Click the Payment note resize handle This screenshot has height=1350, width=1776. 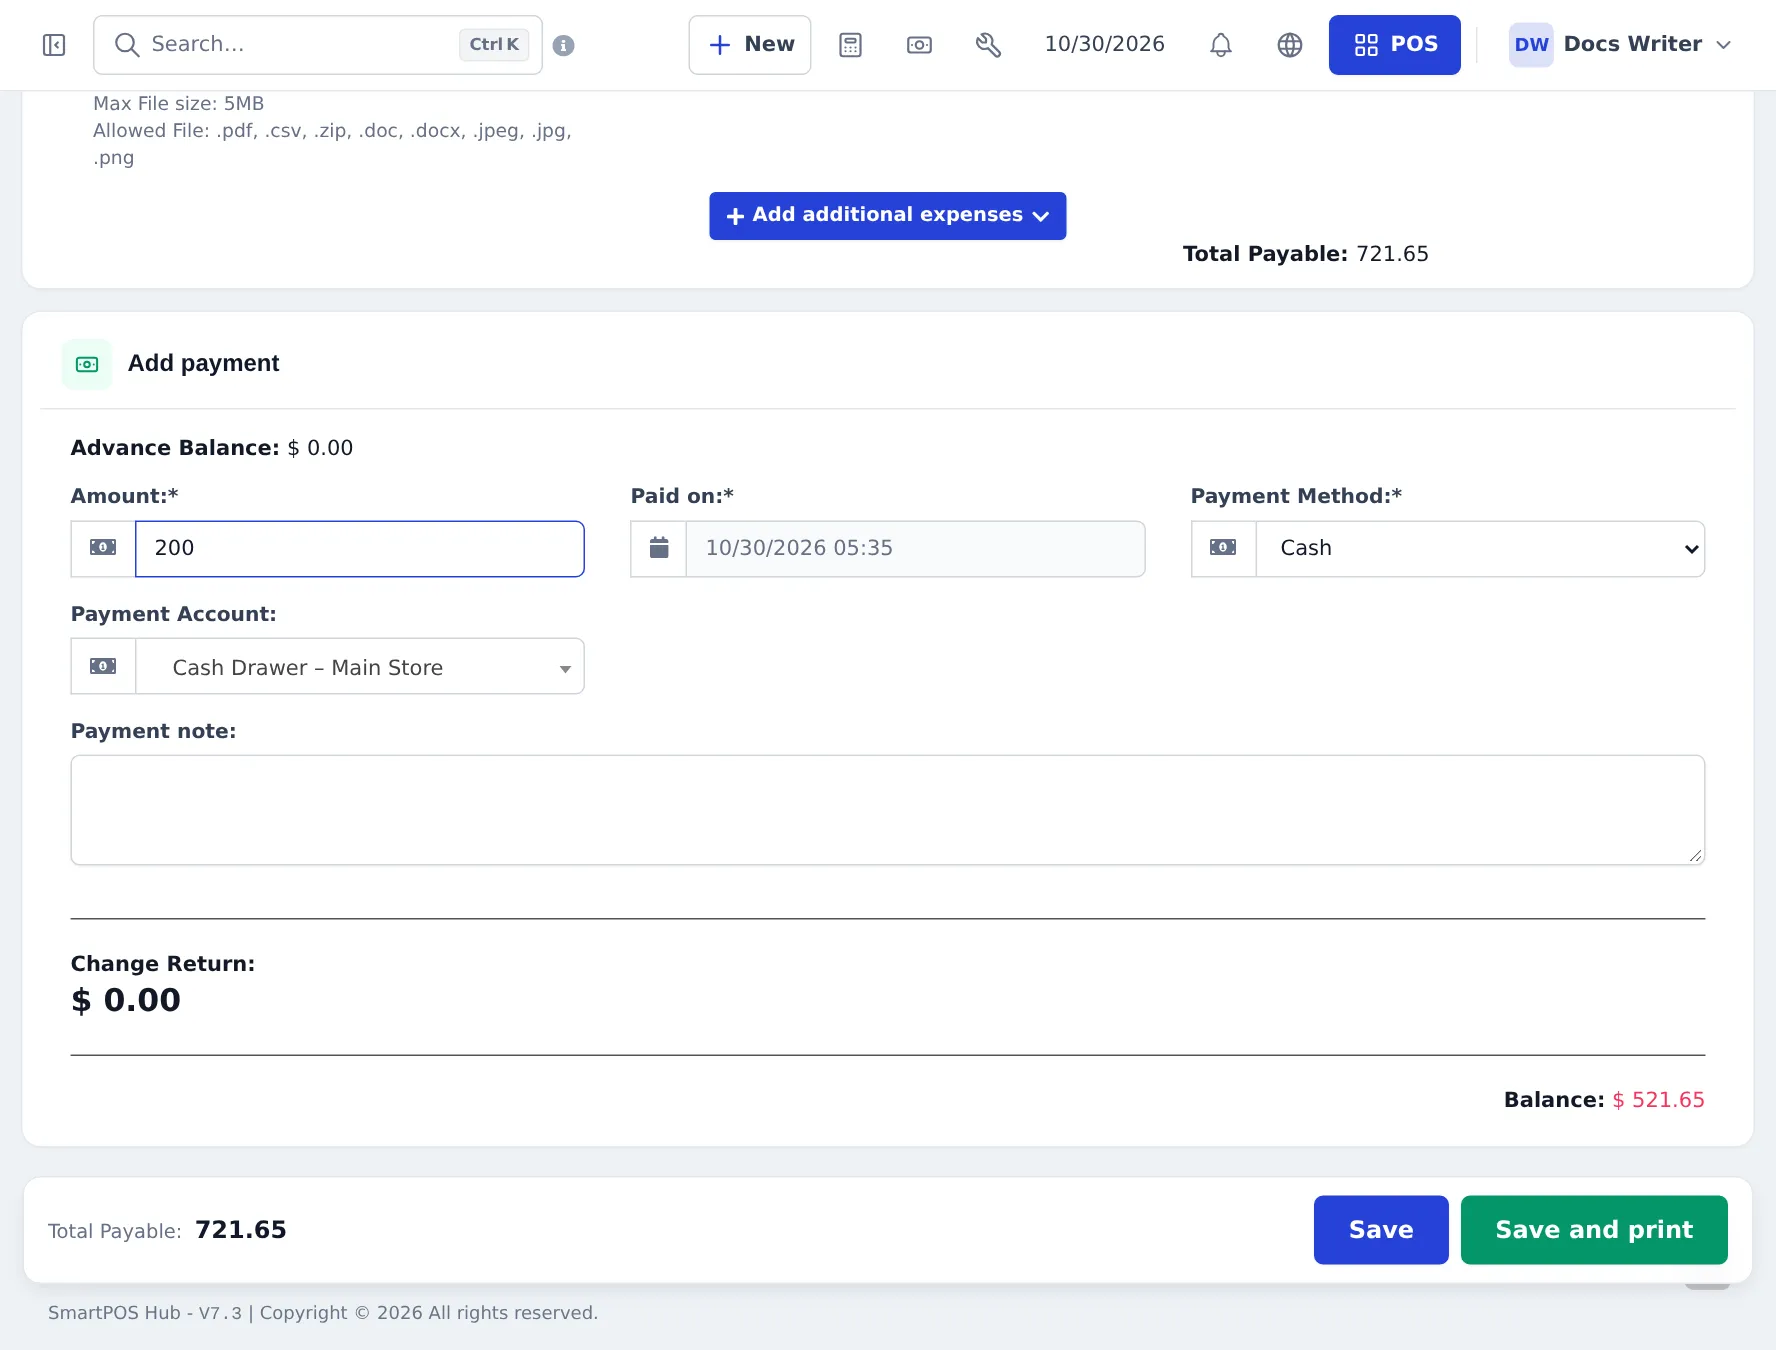(1695, 855)
